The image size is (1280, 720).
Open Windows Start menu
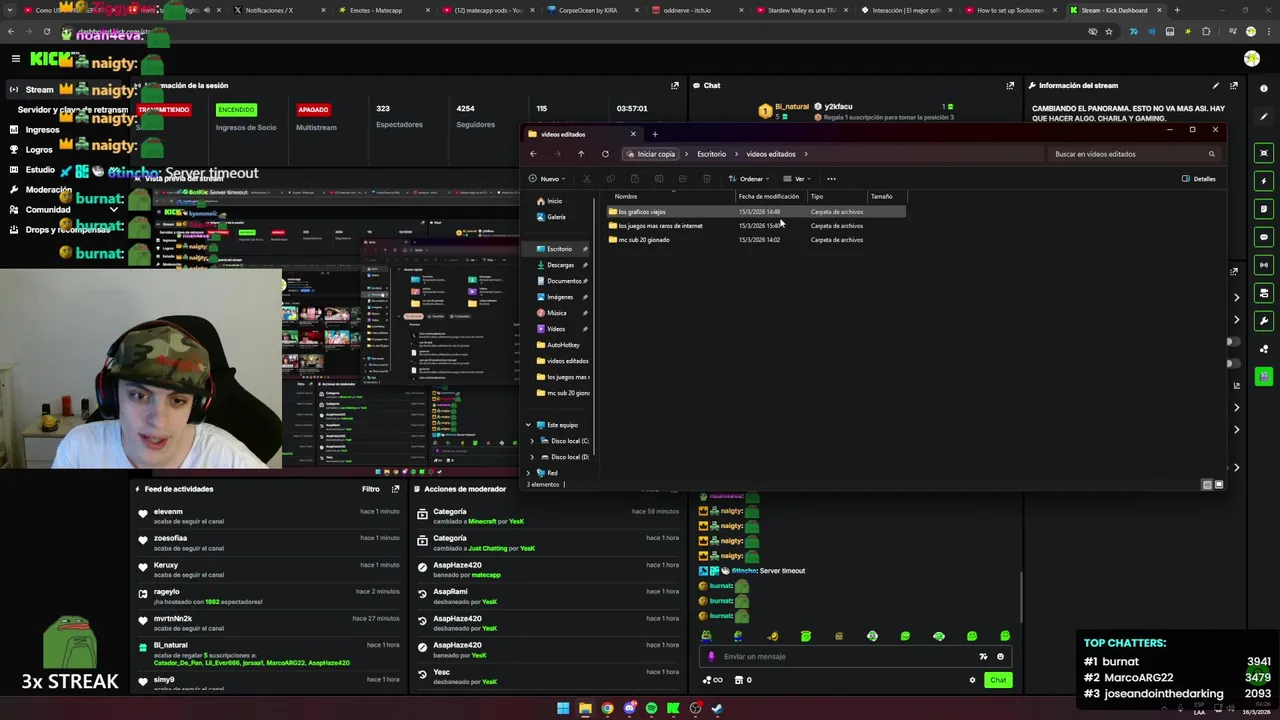(563, 708)
